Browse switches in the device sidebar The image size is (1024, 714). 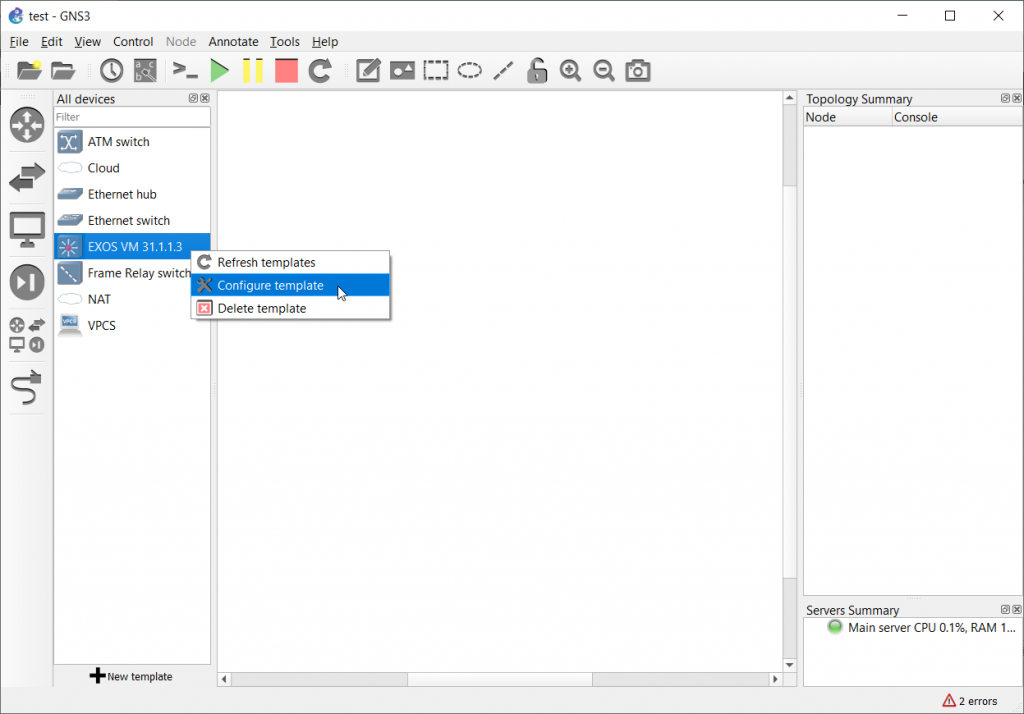tap(27, 177)
